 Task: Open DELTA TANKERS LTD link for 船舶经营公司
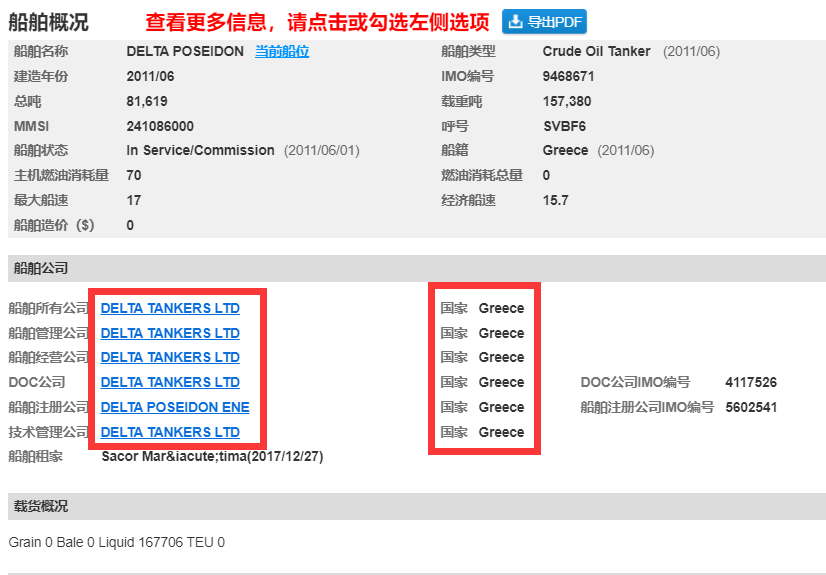click(x=170, y=357)
